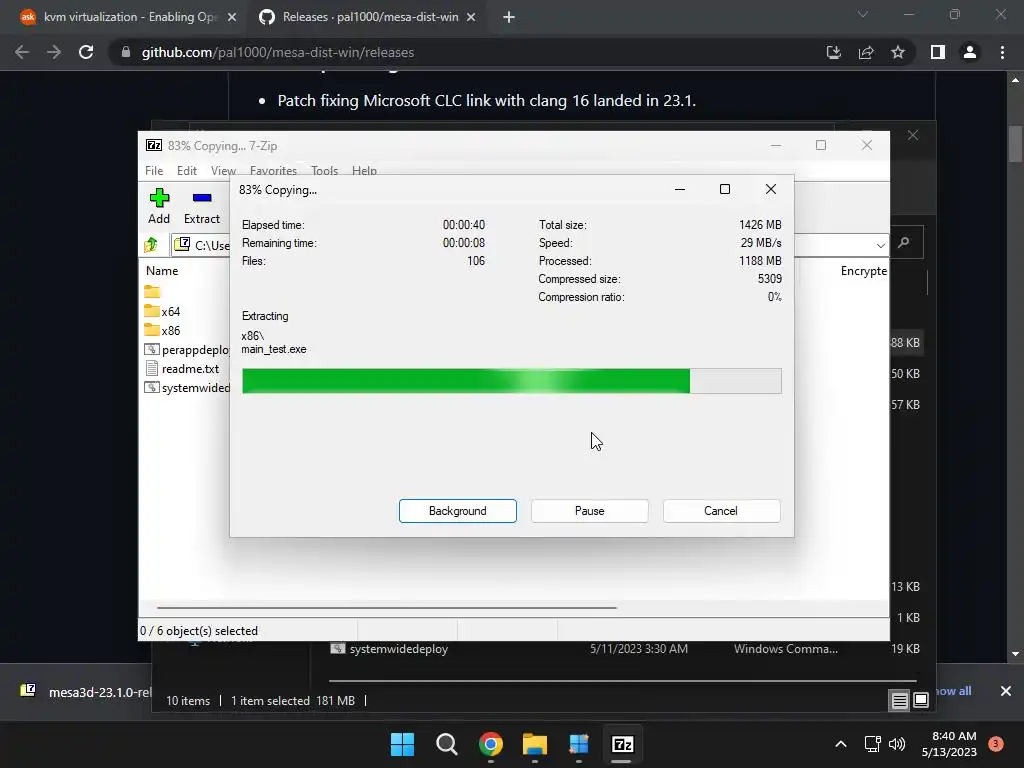Toggle Chrome side panel icon

(938, 52)
